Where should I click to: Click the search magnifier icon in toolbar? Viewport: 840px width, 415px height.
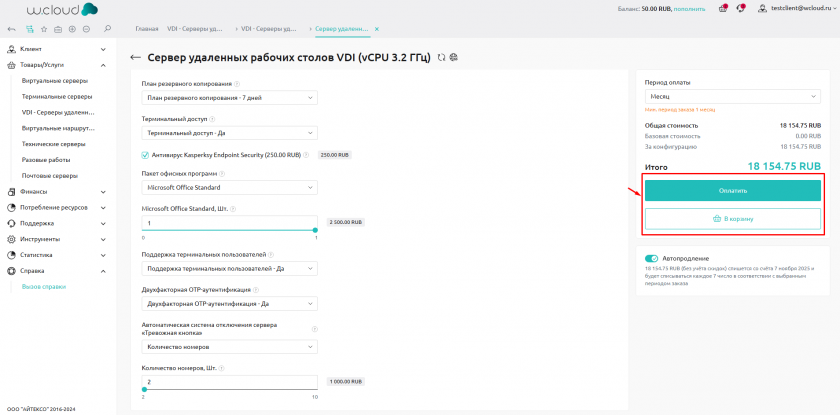coord(107,30)
